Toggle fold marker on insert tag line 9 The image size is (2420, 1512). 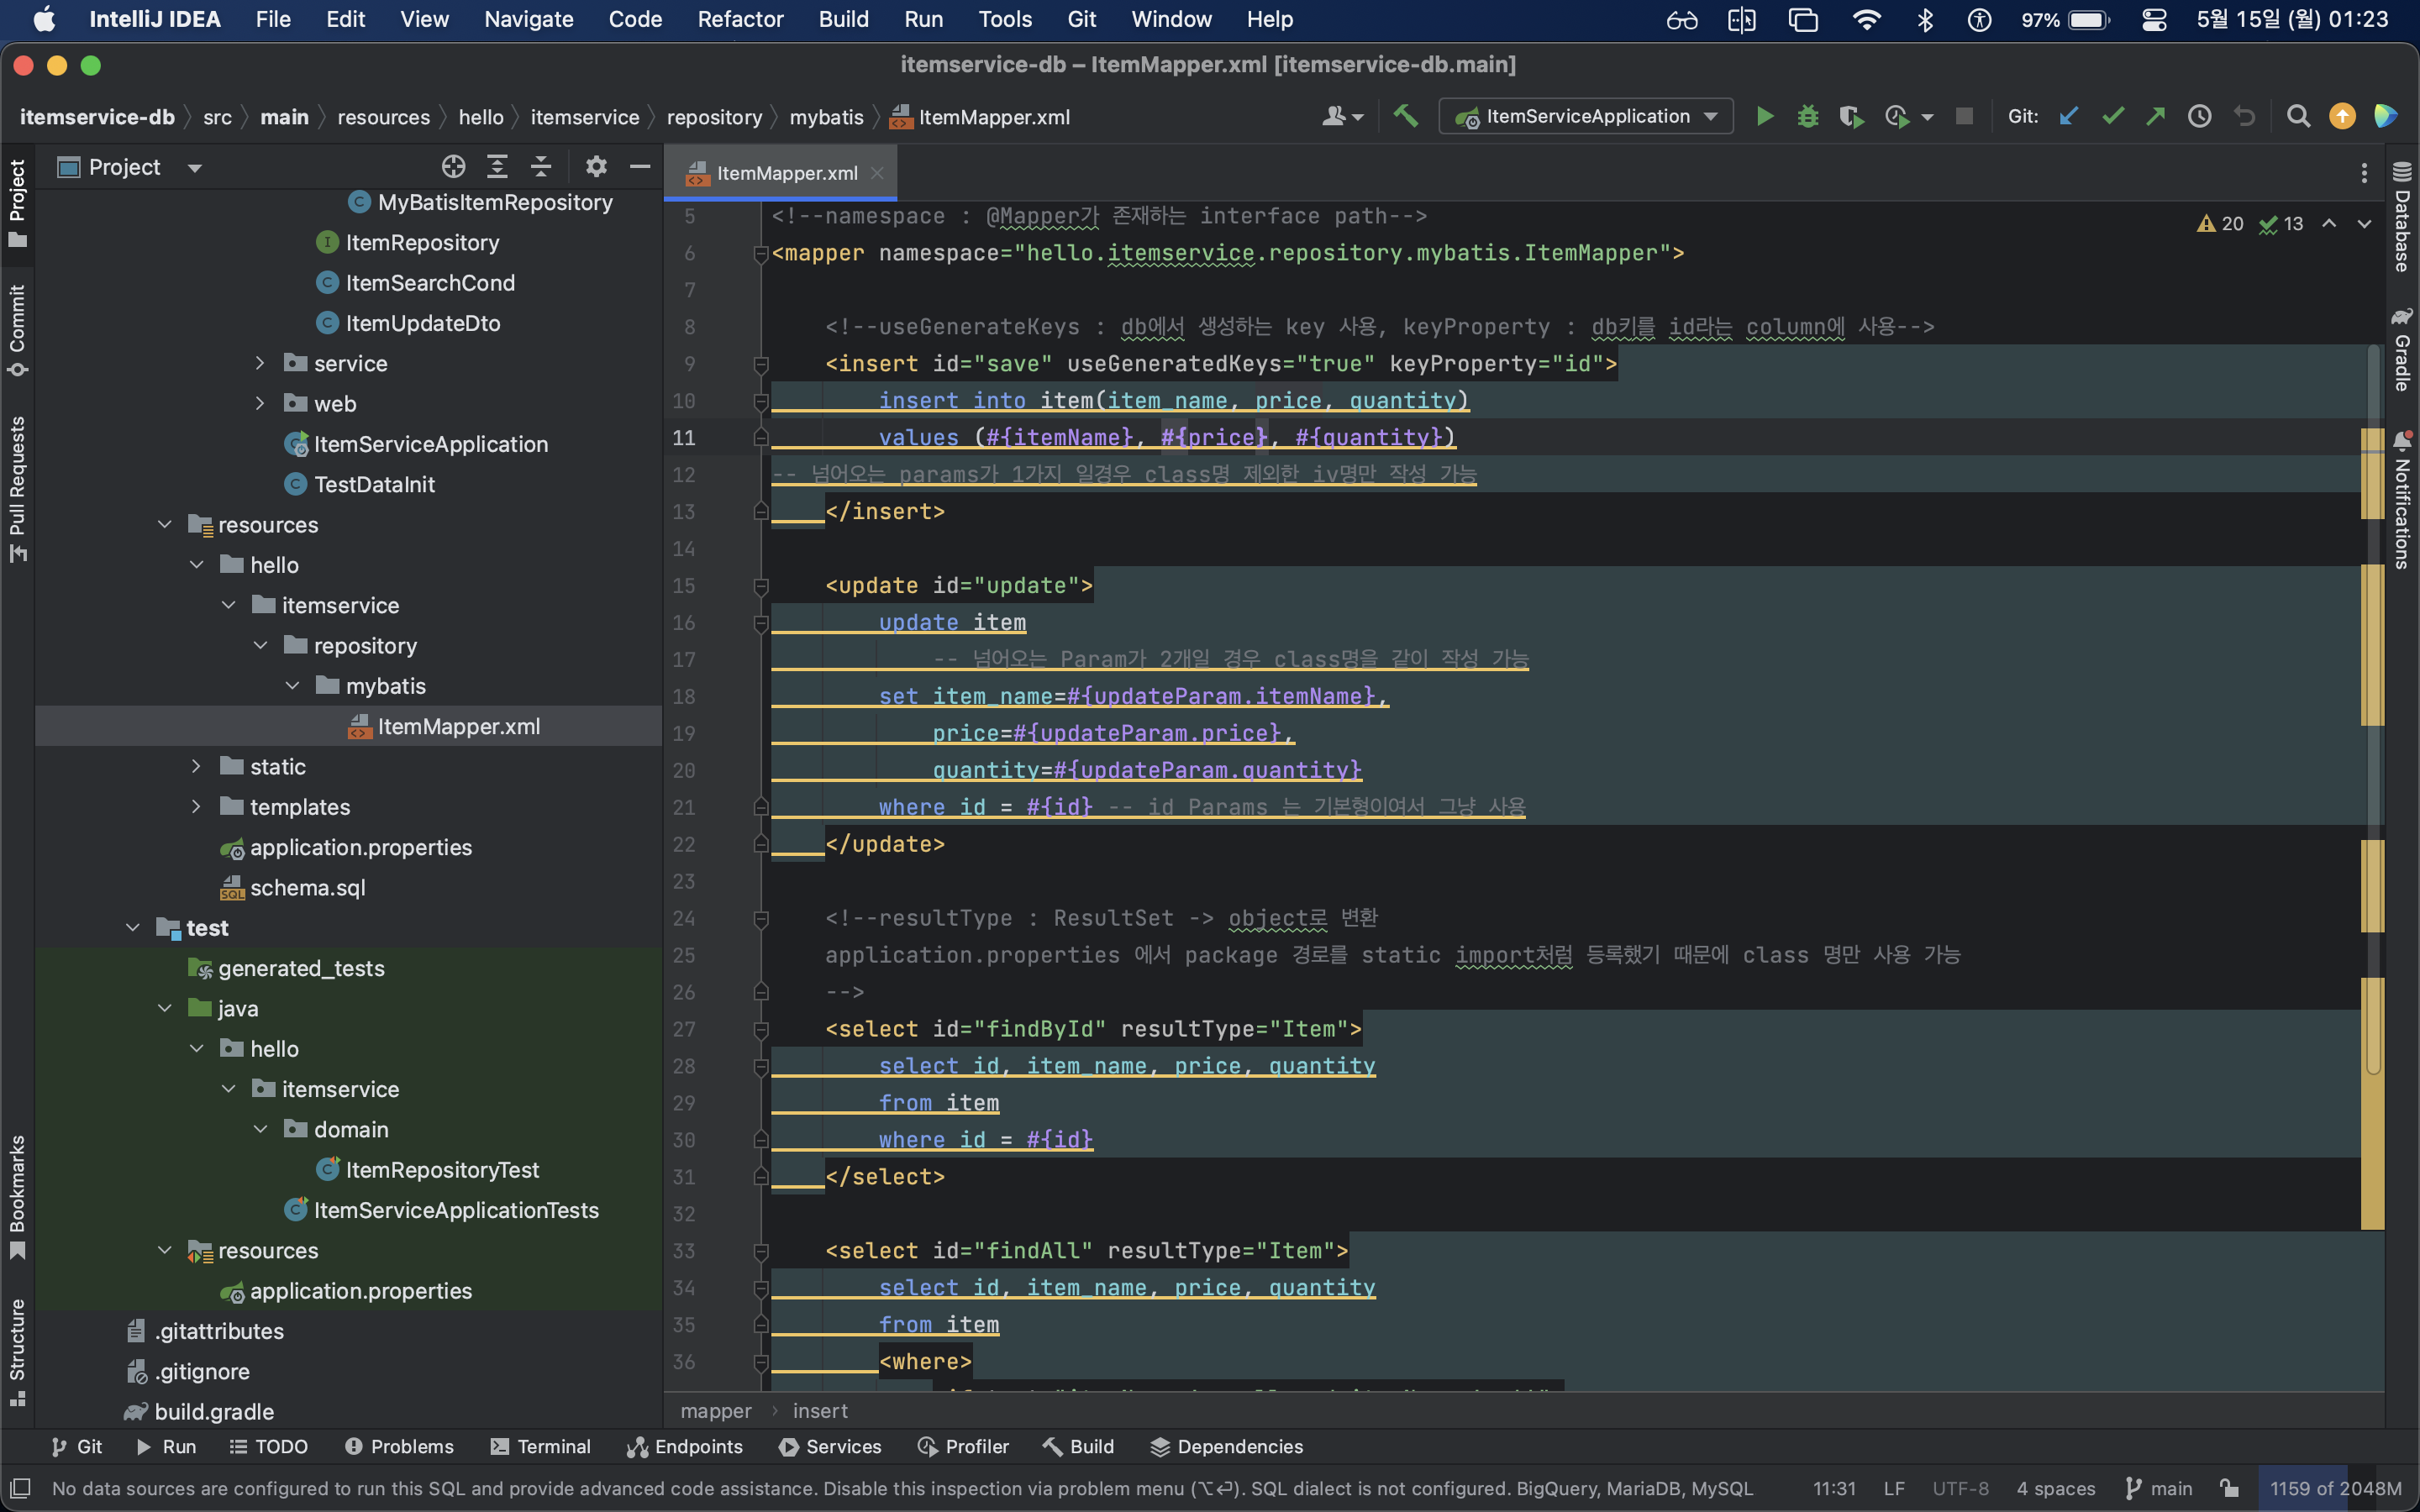(760, 364)
